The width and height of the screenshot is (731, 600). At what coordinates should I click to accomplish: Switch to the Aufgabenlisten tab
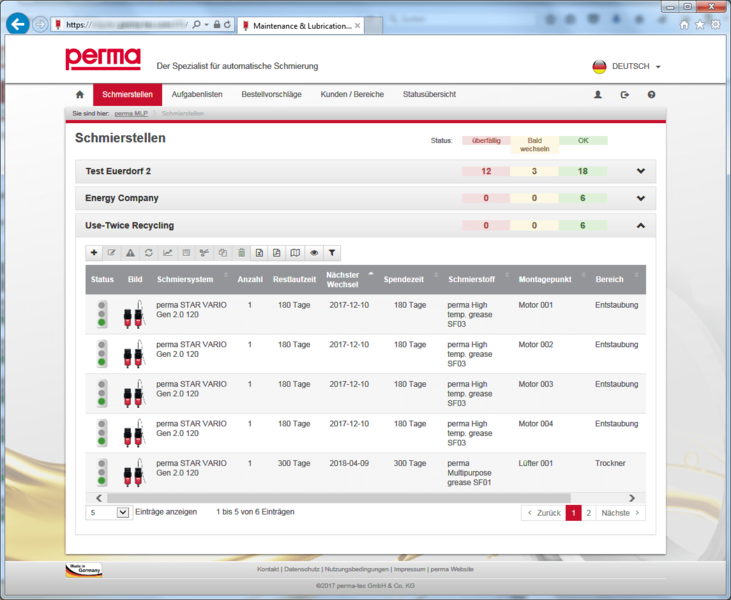coord(197,94)
